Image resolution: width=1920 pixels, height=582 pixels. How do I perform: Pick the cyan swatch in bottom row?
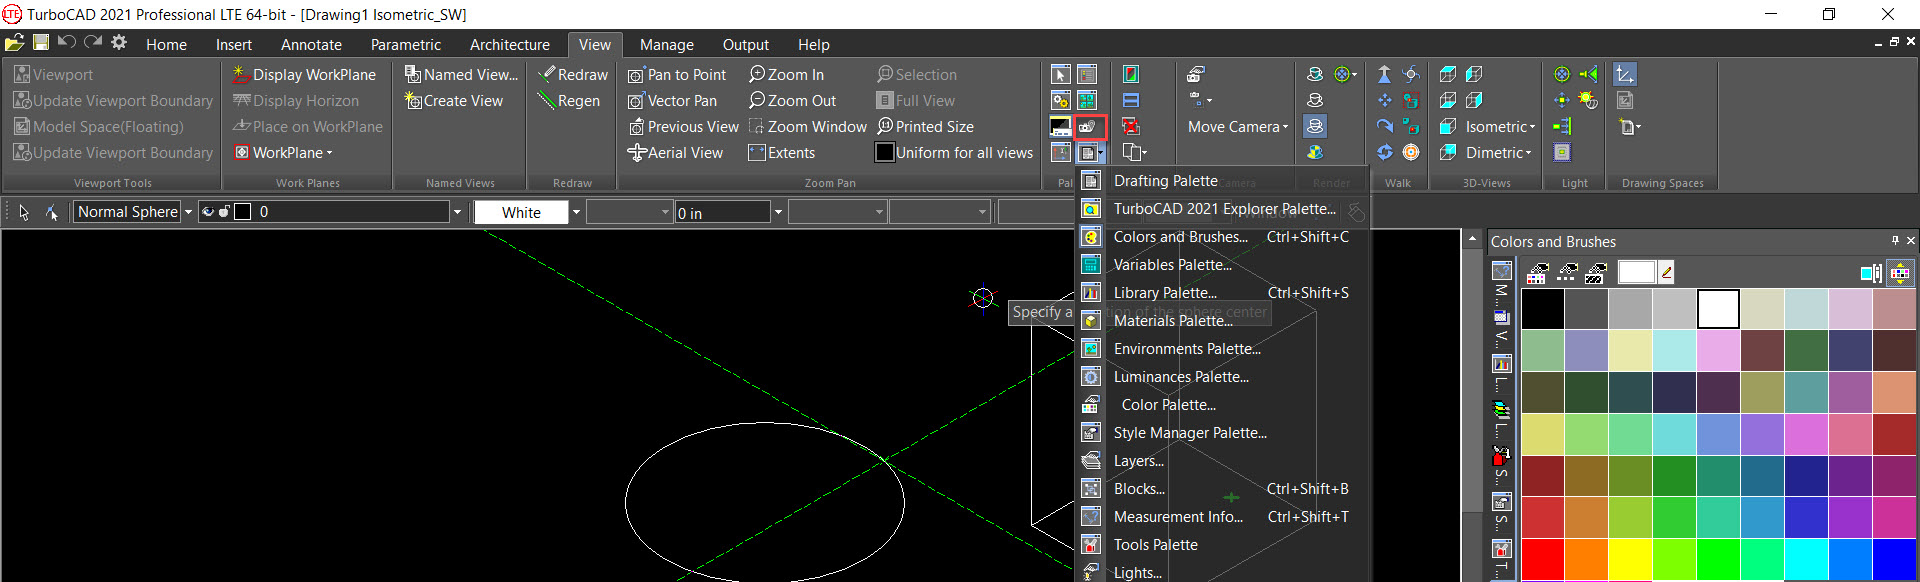[x=1807, y=560]
